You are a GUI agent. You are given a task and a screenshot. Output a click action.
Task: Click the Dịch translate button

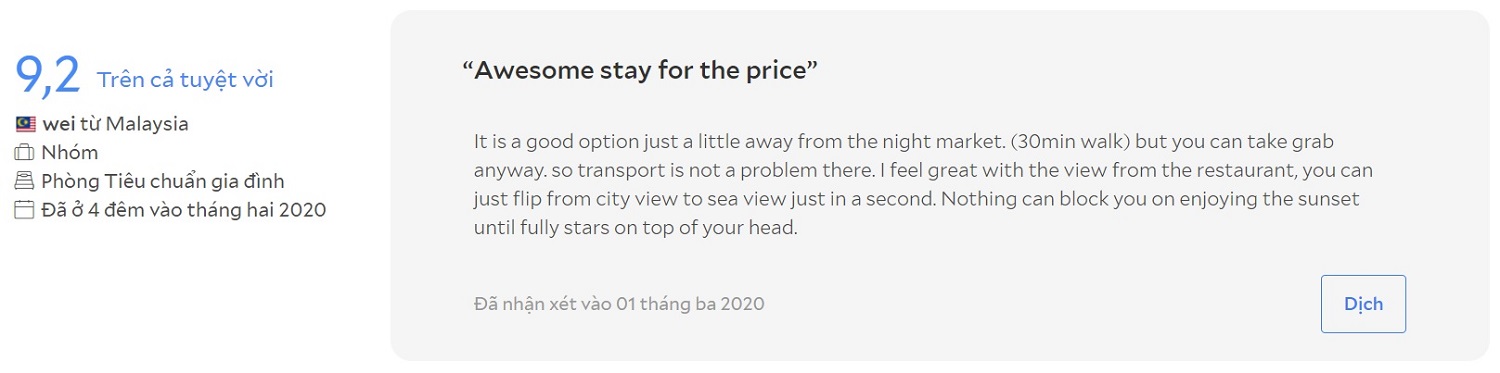(x=1363, y=304)
